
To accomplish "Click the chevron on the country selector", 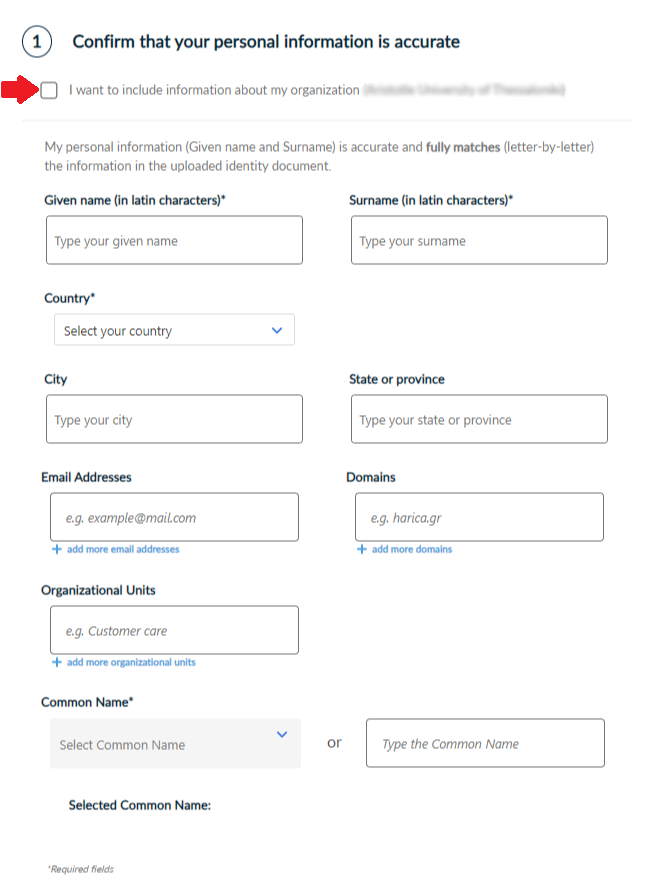I will coord(278,329).
